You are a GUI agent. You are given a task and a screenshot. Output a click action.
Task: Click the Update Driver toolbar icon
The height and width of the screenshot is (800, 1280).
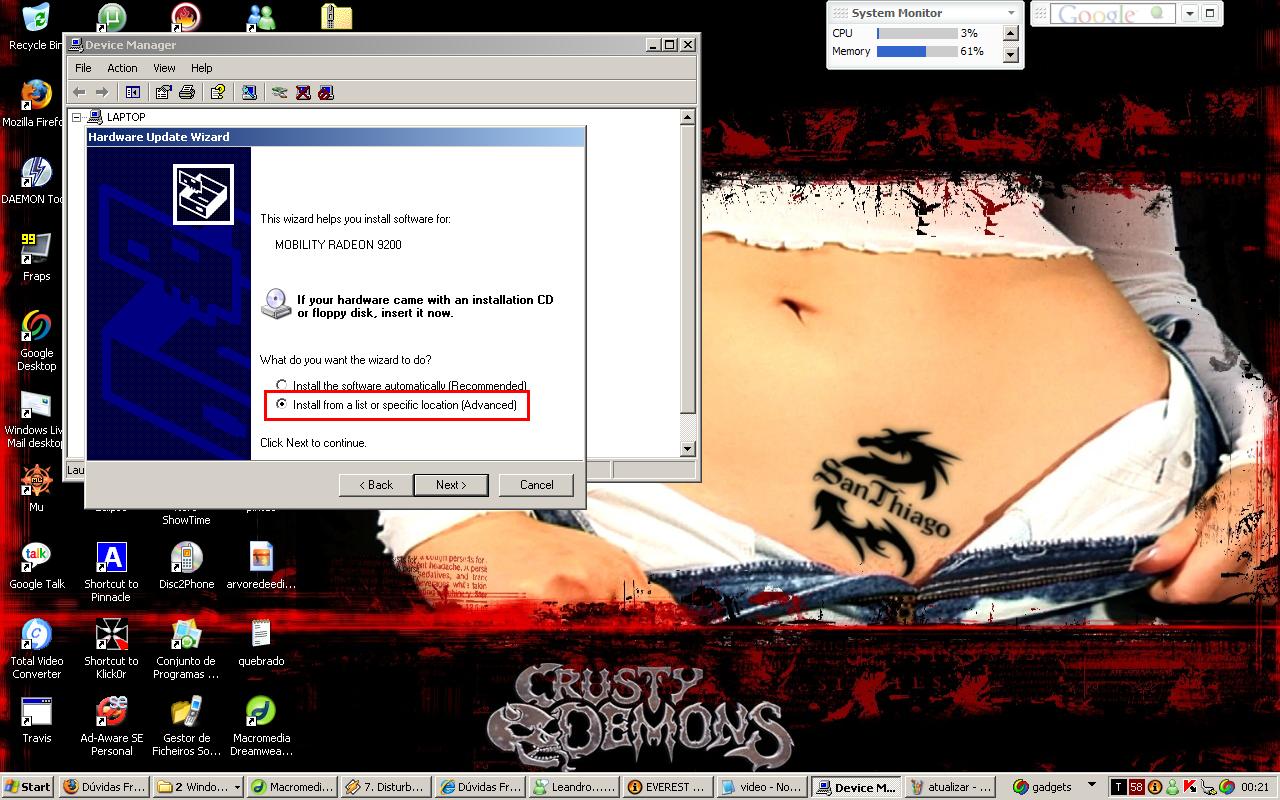pyautogui.click(x=280, y=92)
